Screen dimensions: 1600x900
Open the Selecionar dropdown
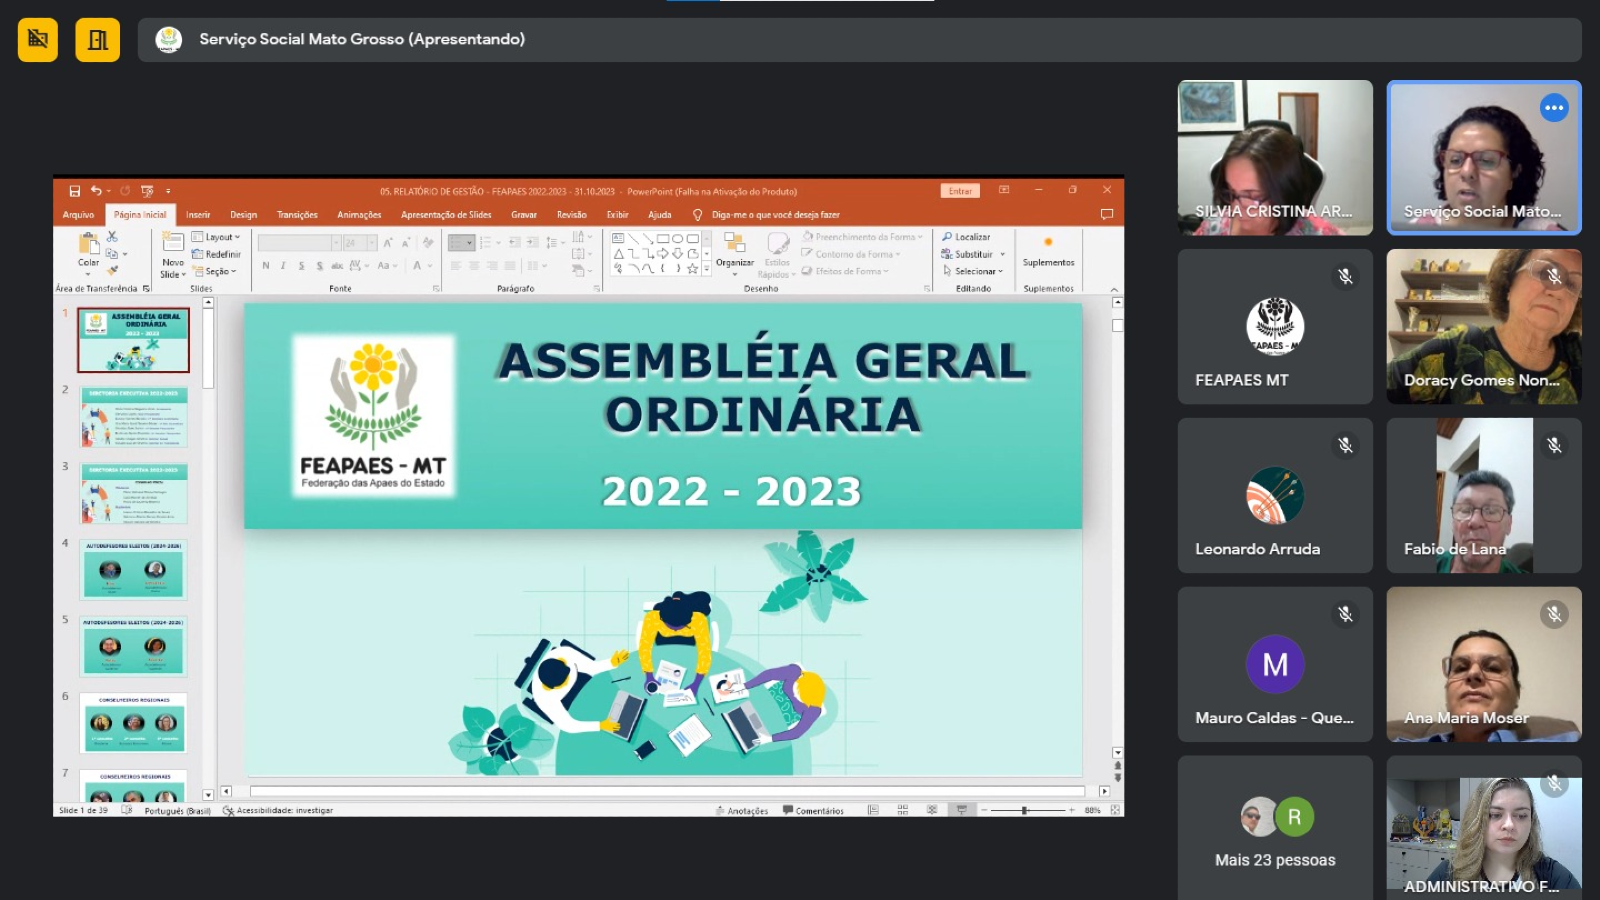pos(973,271)
